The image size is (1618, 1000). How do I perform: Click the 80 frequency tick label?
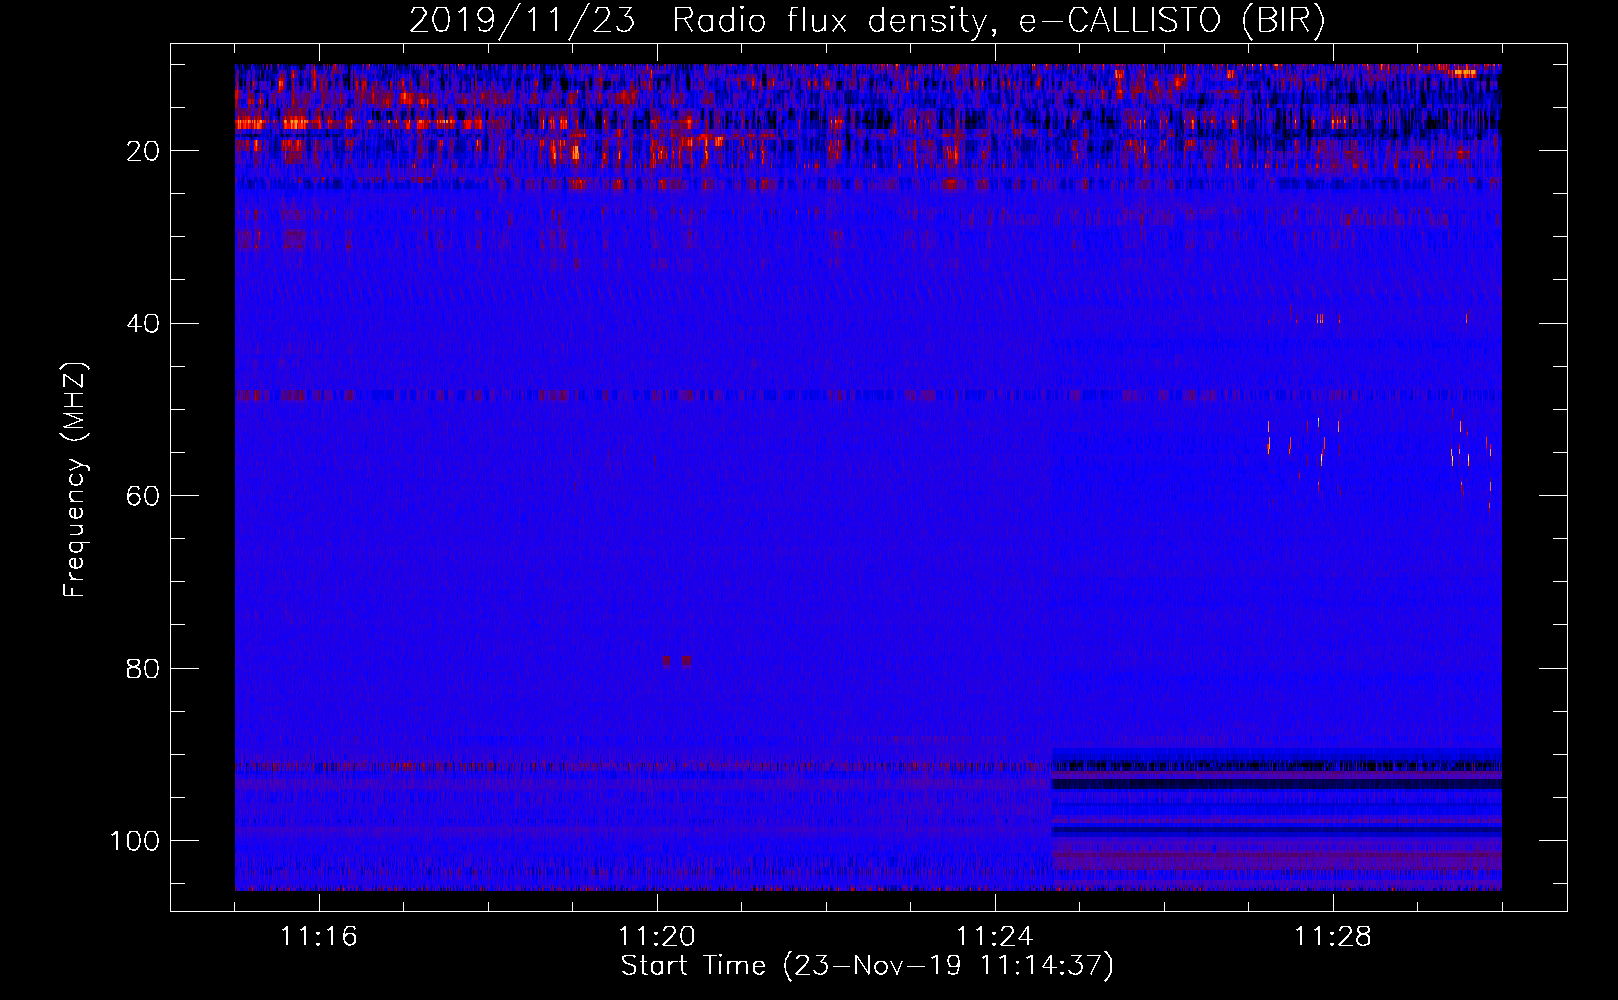(x=143, y=668)
